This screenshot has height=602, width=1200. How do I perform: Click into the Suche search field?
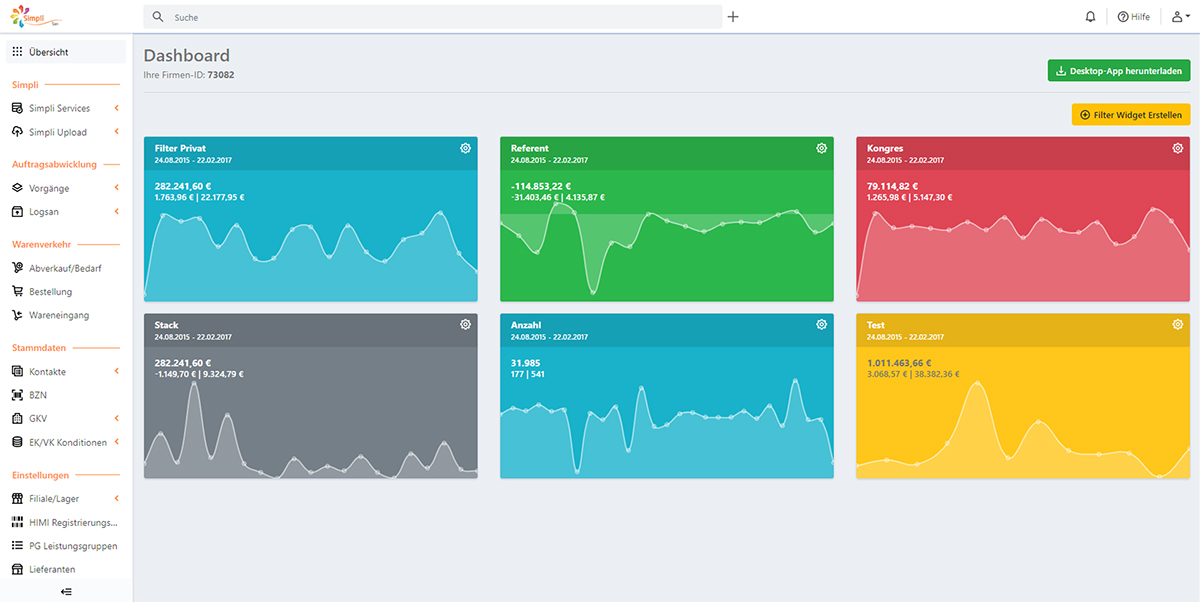point(440,17)
